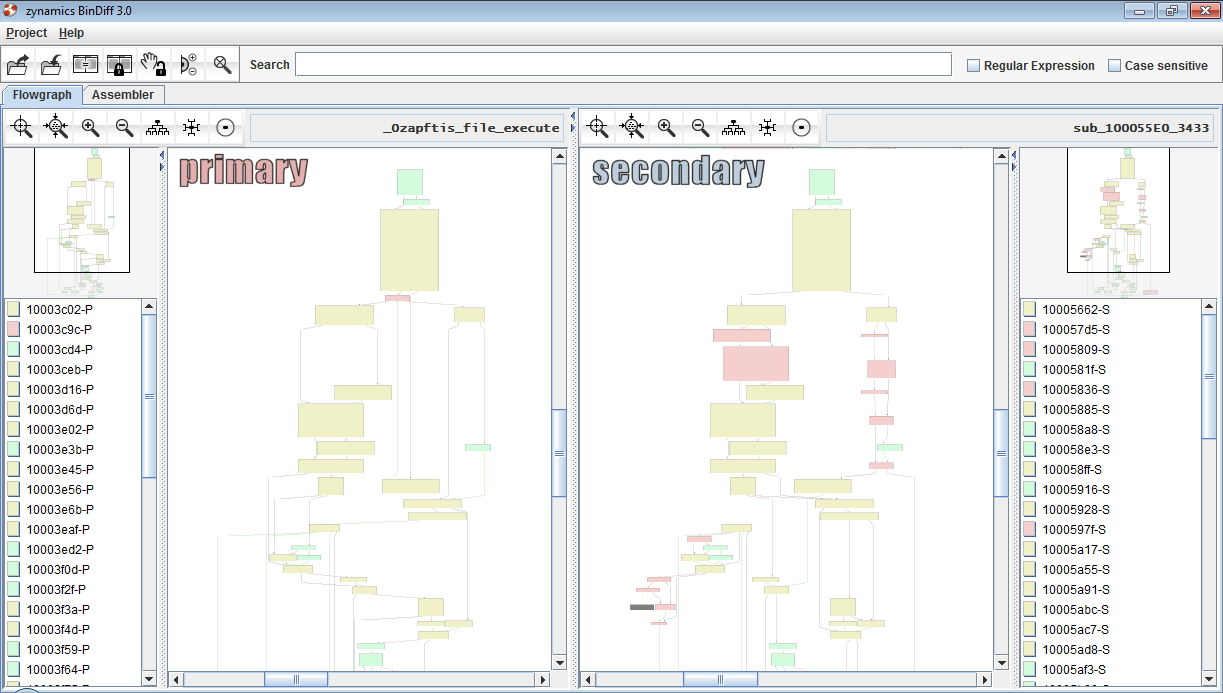Apply orthogonal layout to secondary flowgraph

coord(767,127)
